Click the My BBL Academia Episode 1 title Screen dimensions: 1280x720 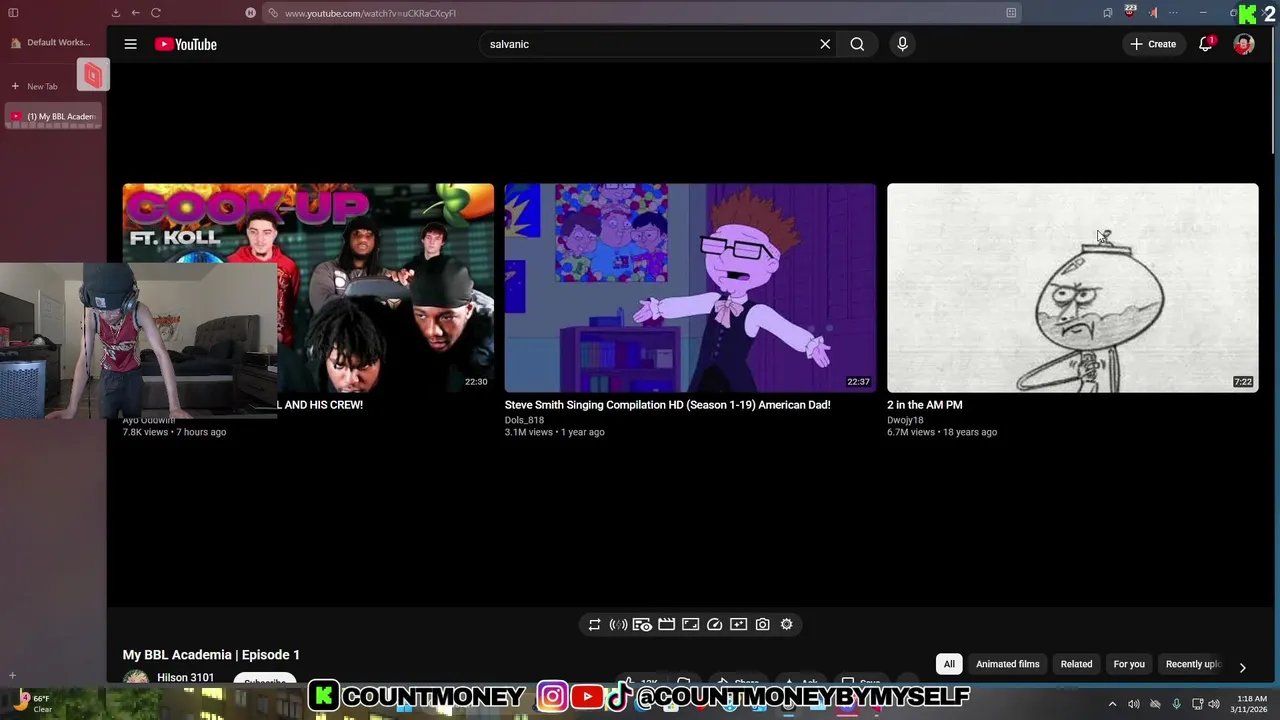click(x=211, y=655)
